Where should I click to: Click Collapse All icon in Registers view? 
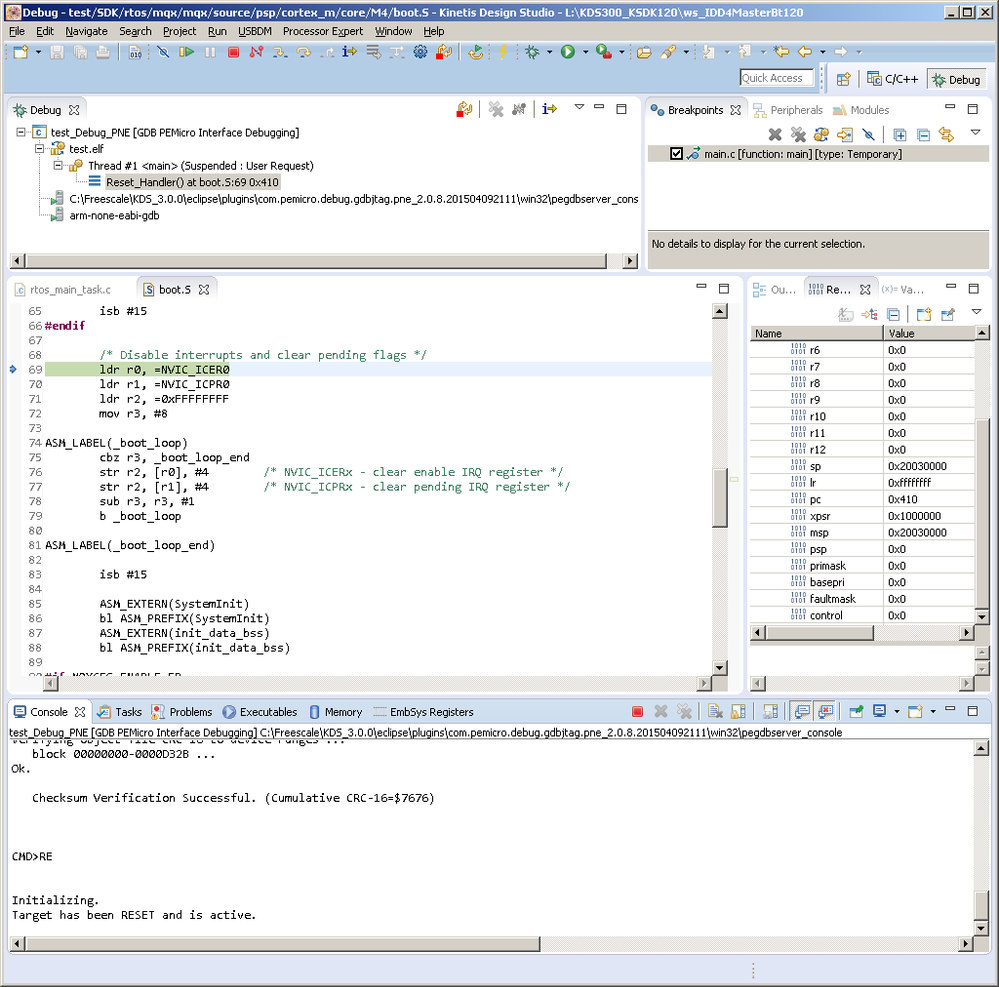pyautogui.click(x=893, y=314)
